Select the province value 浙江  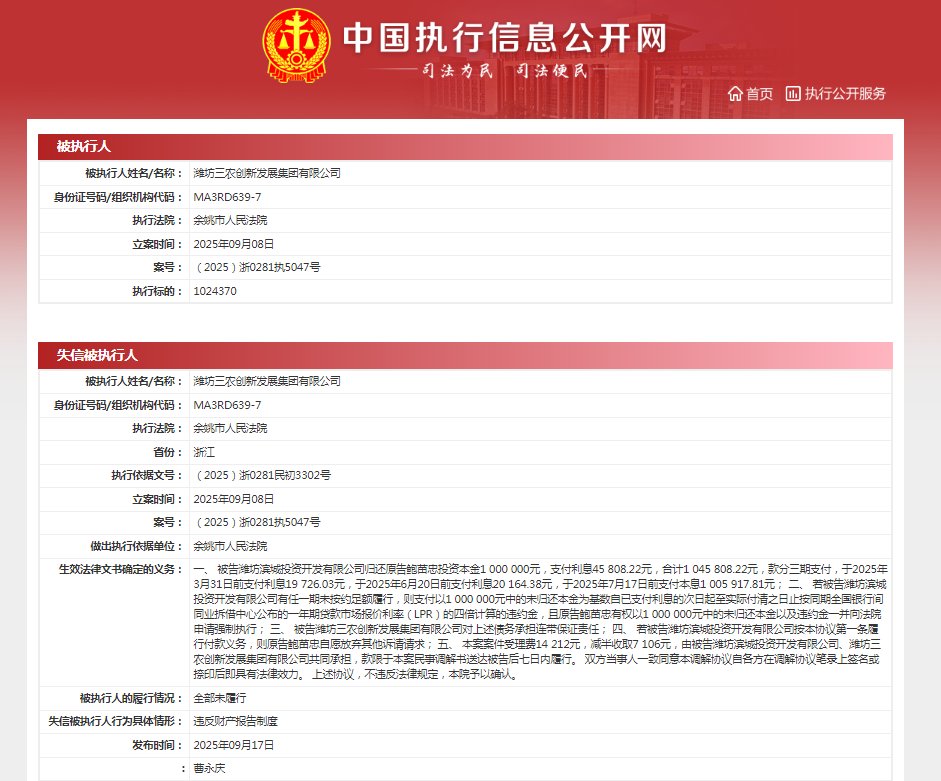[x=204, y=452]
